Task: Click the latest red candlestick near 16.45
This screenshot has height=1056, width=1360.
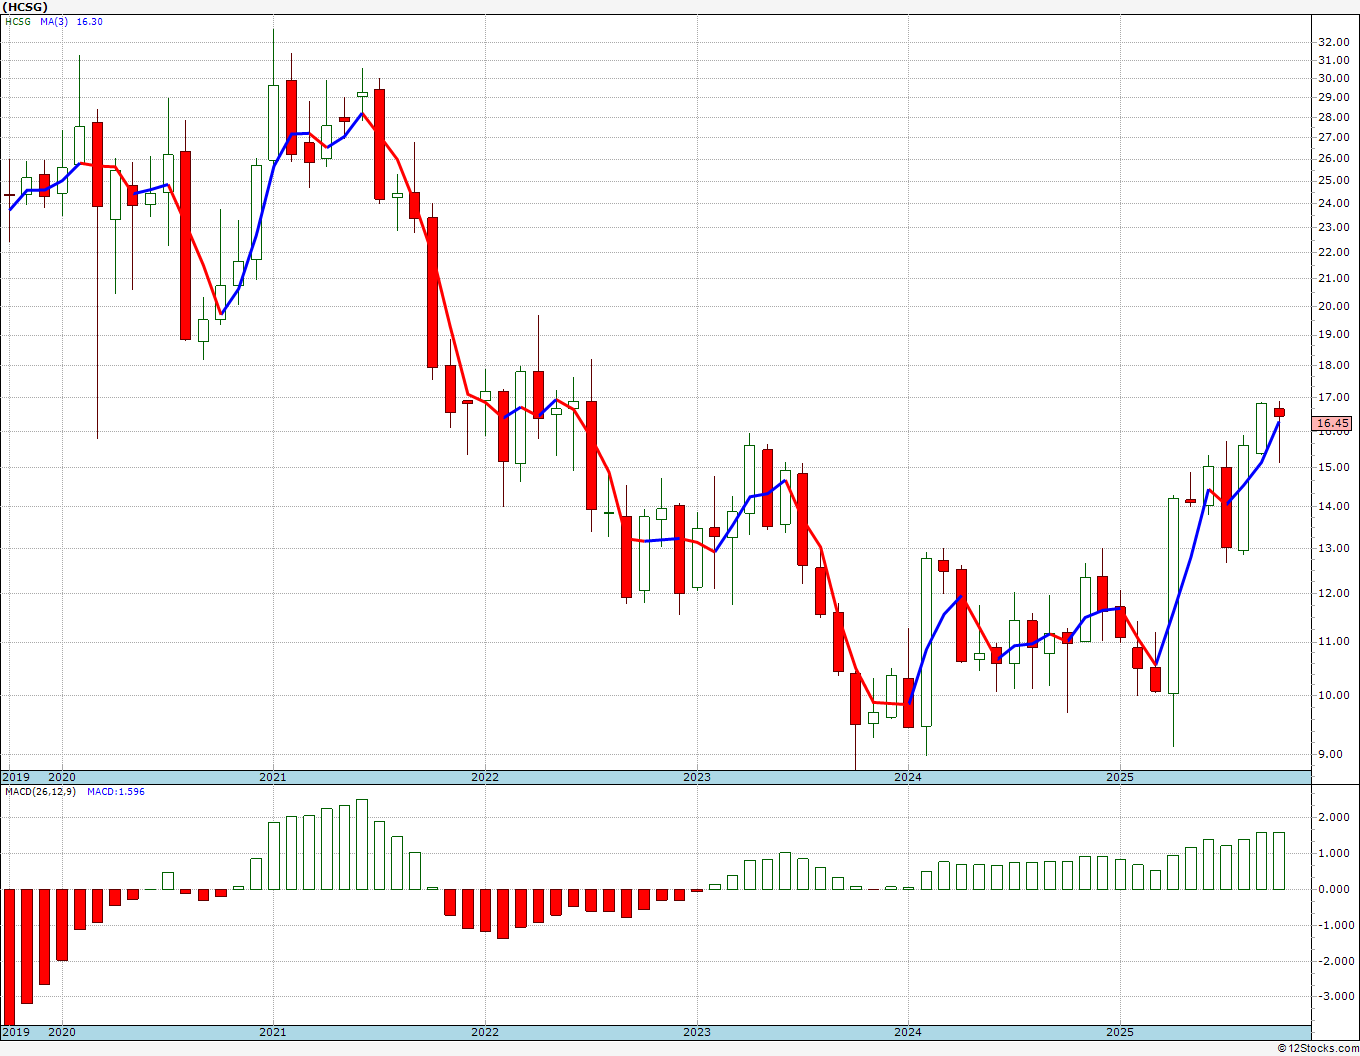Action: click(x=1279, y=412)
